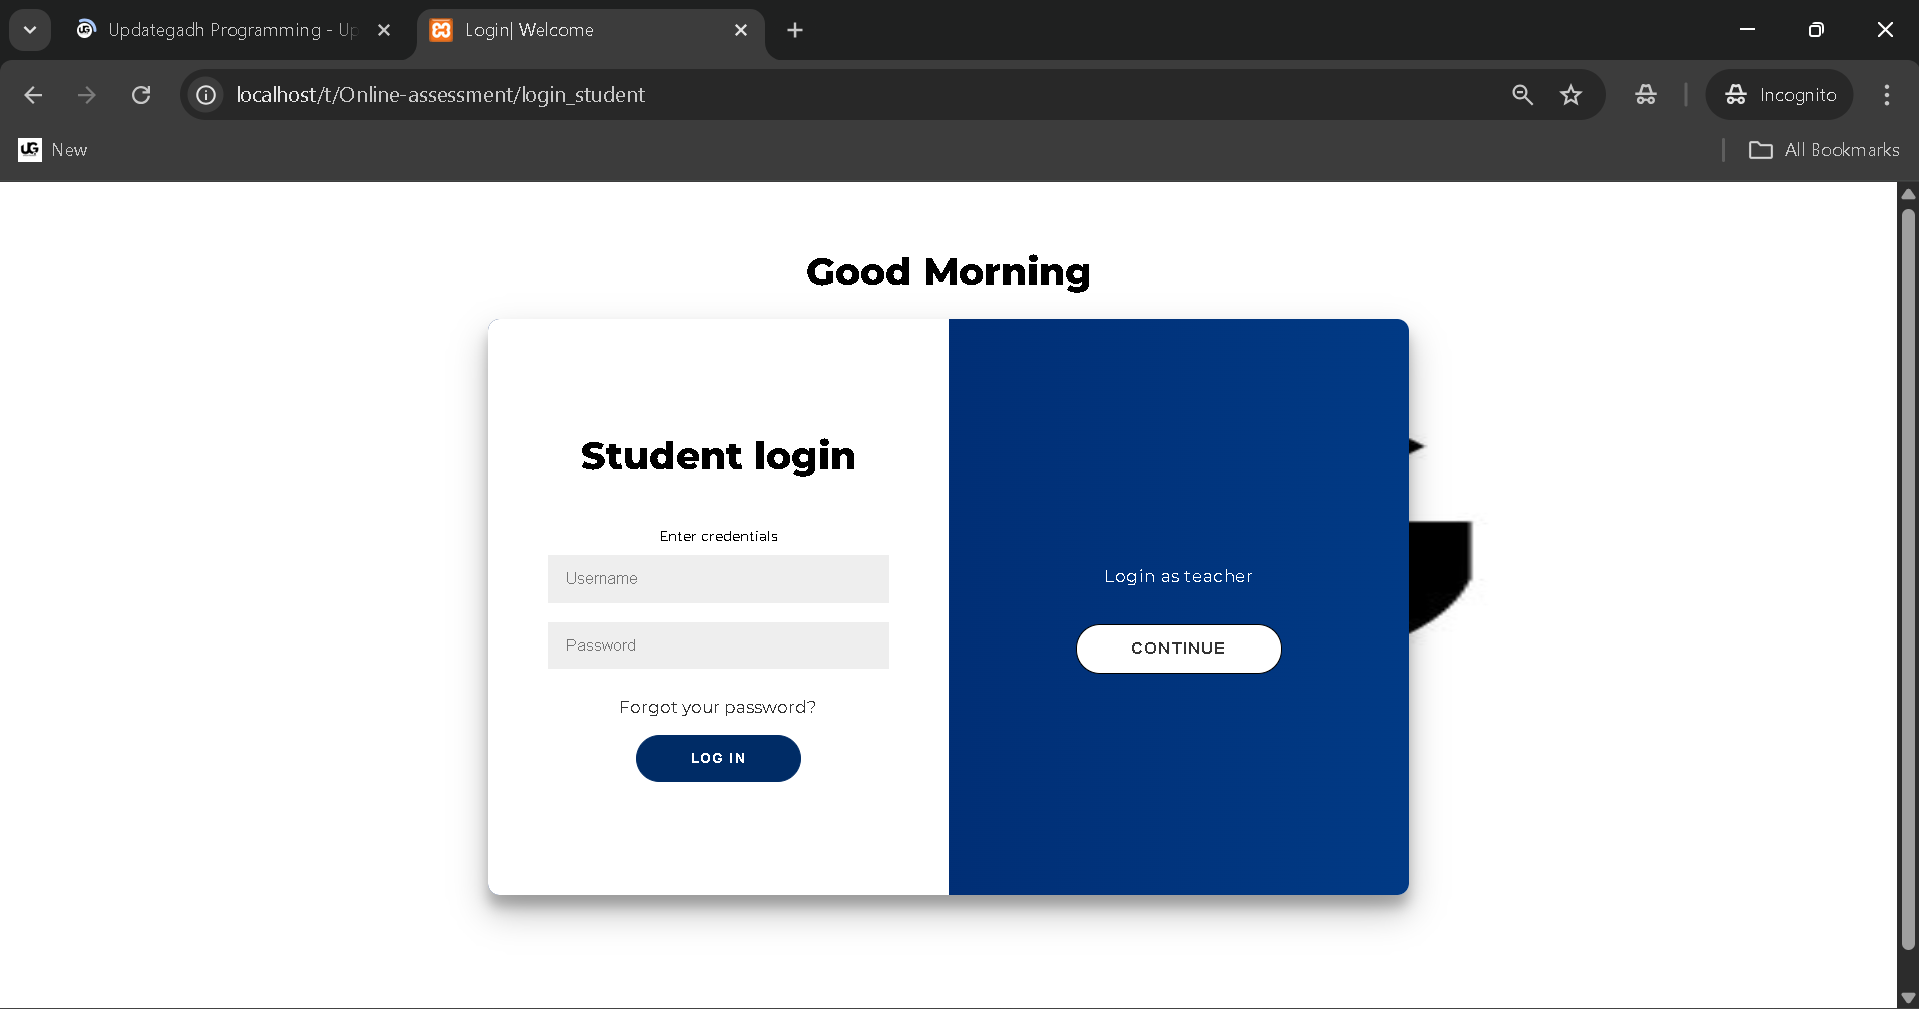Focus the Password input field
The height and width of the screenshot is (1009, 1919).
click(717, 646)
